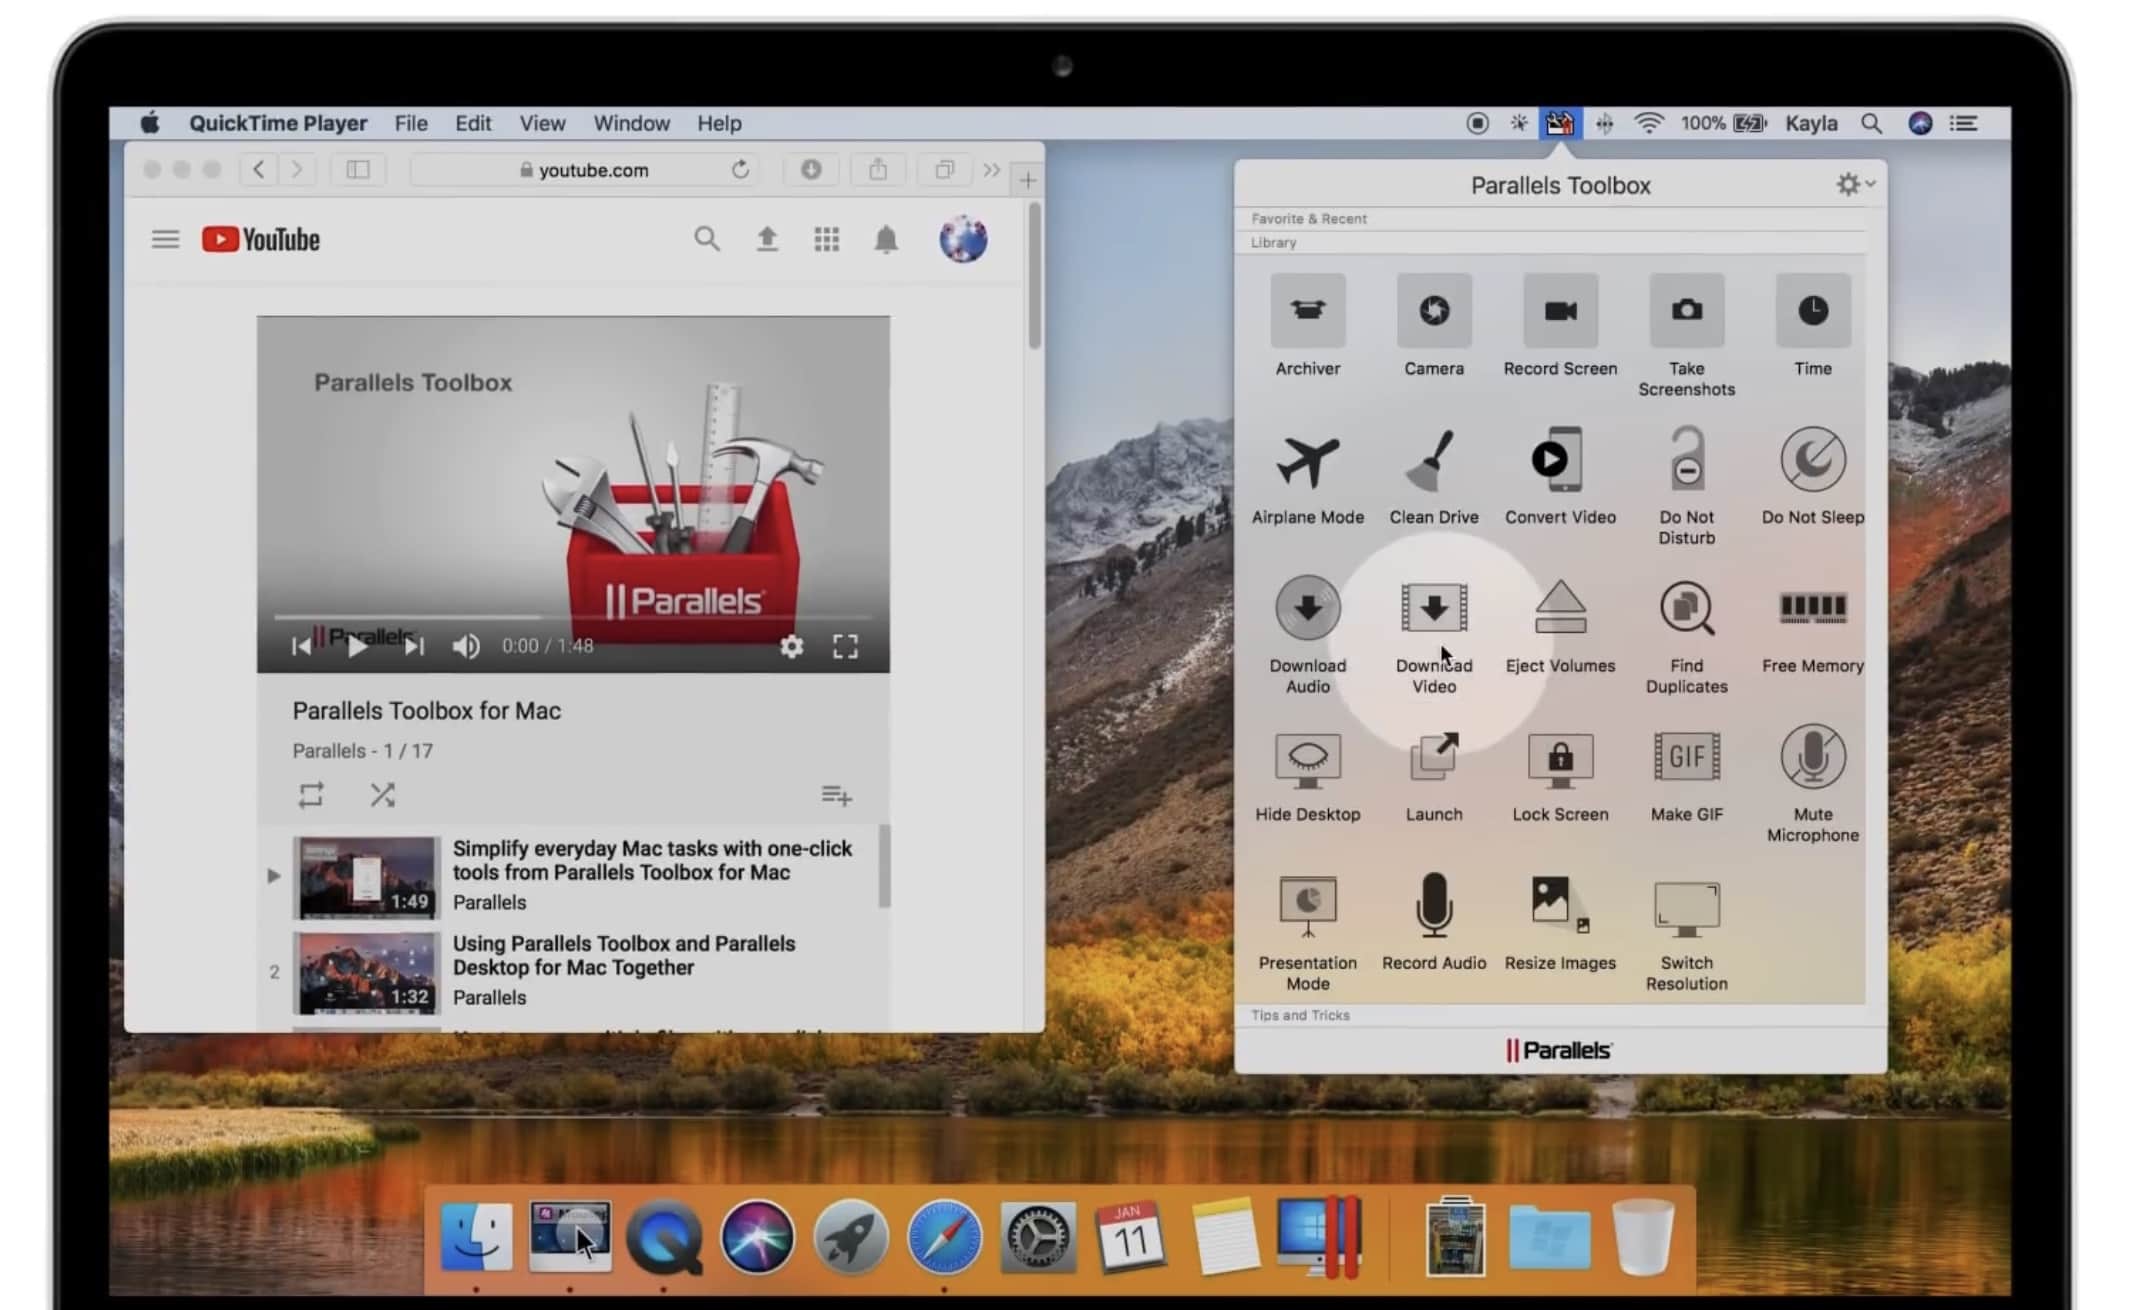Screen dimensions: 2131x1310
Task: Select the Download Video tool
Action: point(1433,609)
